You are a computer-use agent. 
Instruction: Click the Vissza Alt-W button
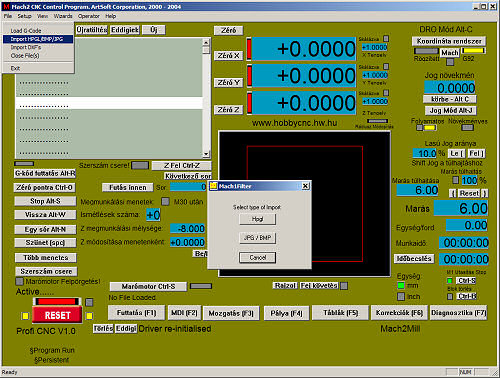[x=45, y=215]
